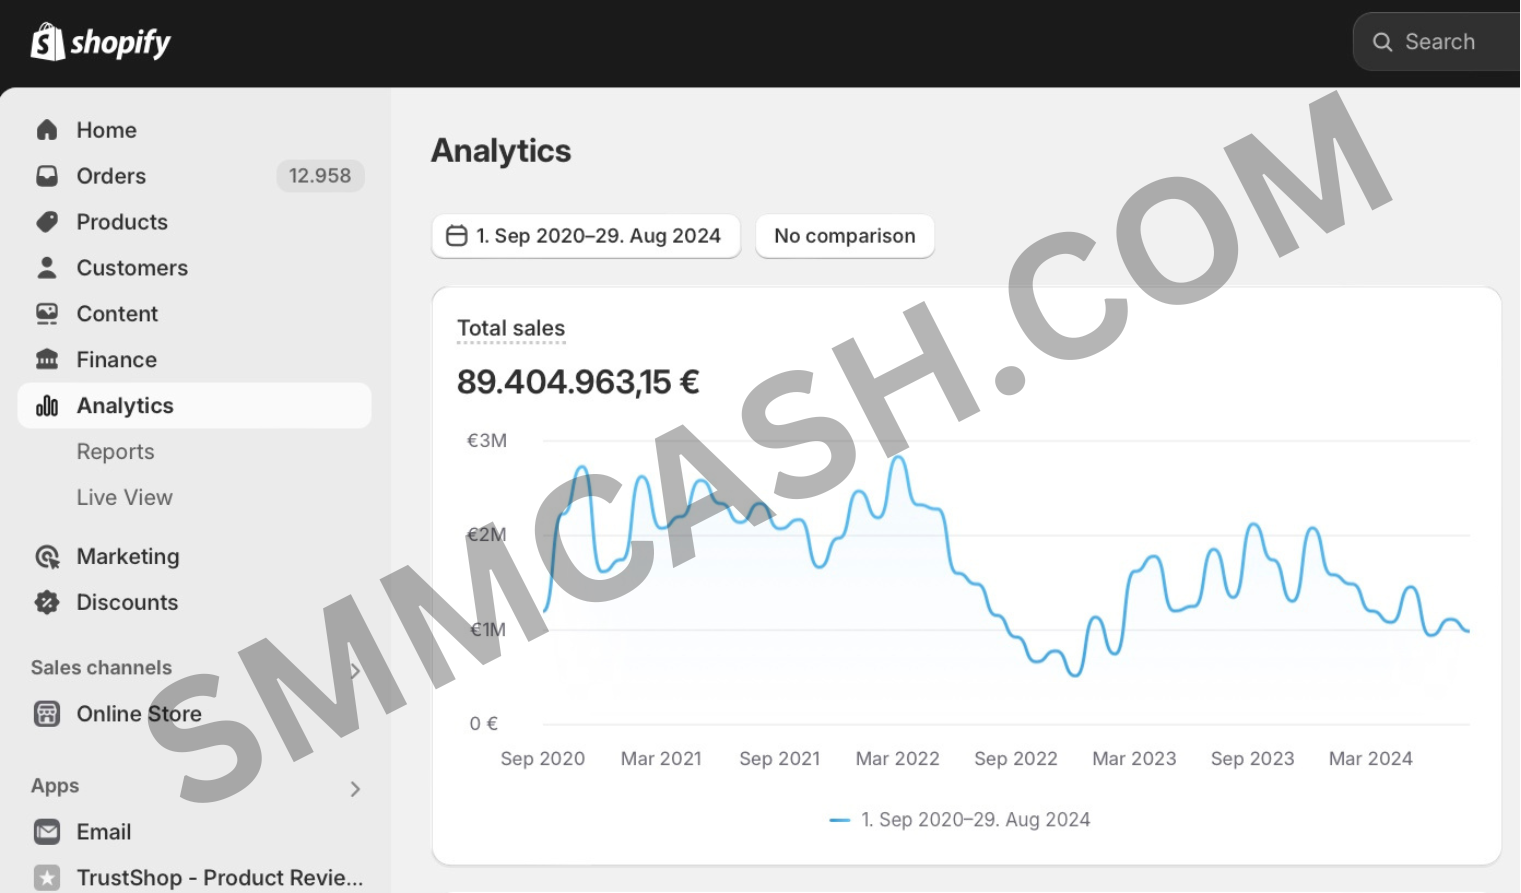Viewport: 1521px width, 893px height.
Task: Switch to the Reports page
Action: tap(115, 451)
